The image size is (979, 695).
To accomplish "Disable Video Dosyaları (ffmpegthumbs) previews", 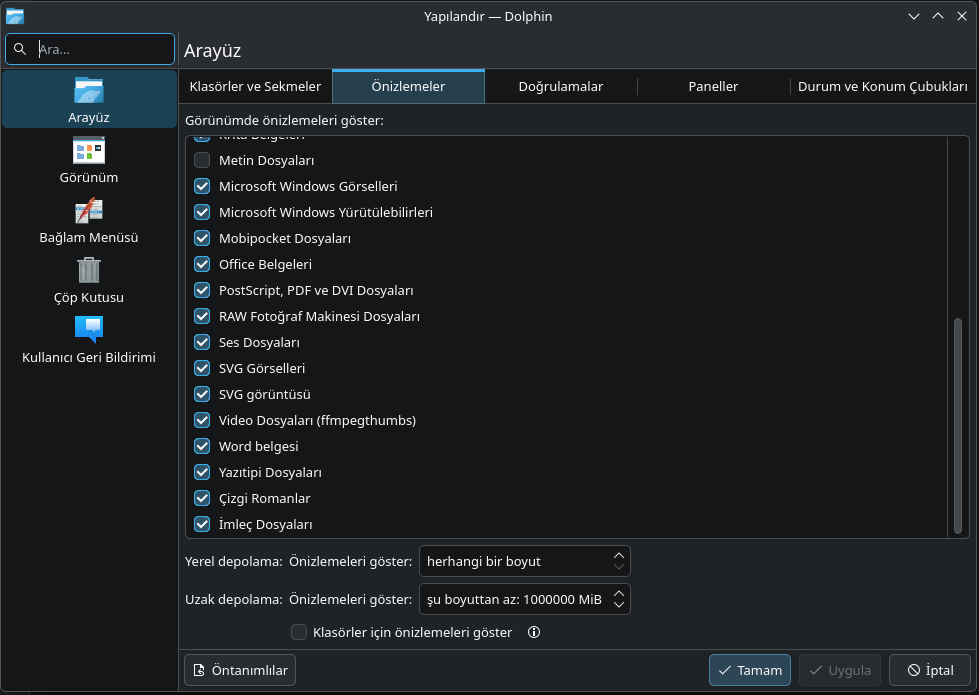I will pyautogui.click(x=202, y=420).
